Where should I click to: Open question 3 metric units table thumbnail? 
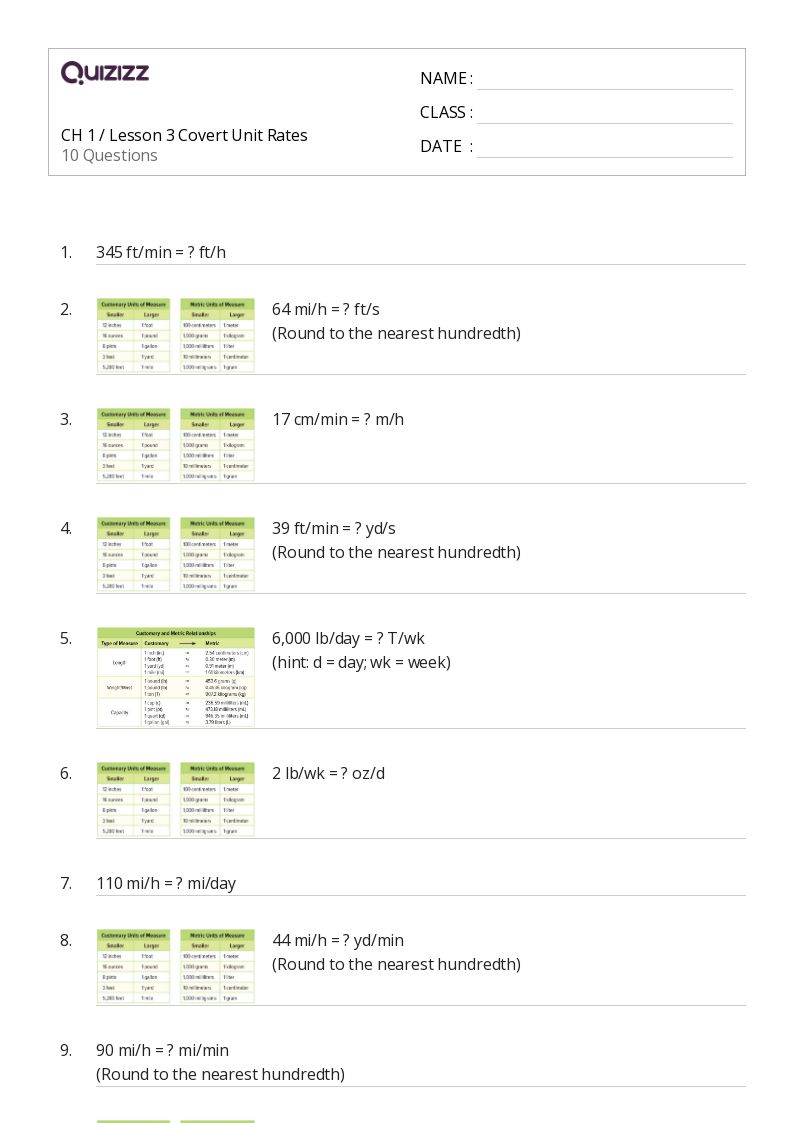pos(218,445)
